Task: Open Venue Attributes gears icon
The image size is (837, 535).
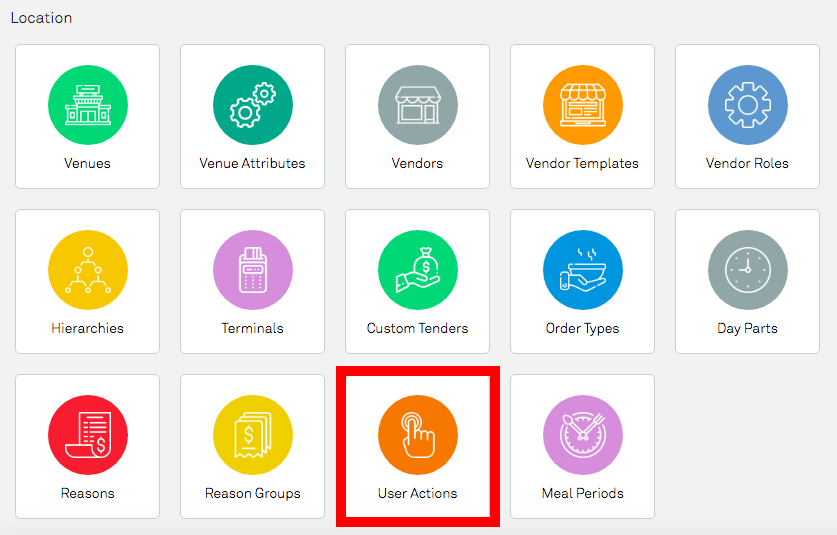Action: coord(252,105)
